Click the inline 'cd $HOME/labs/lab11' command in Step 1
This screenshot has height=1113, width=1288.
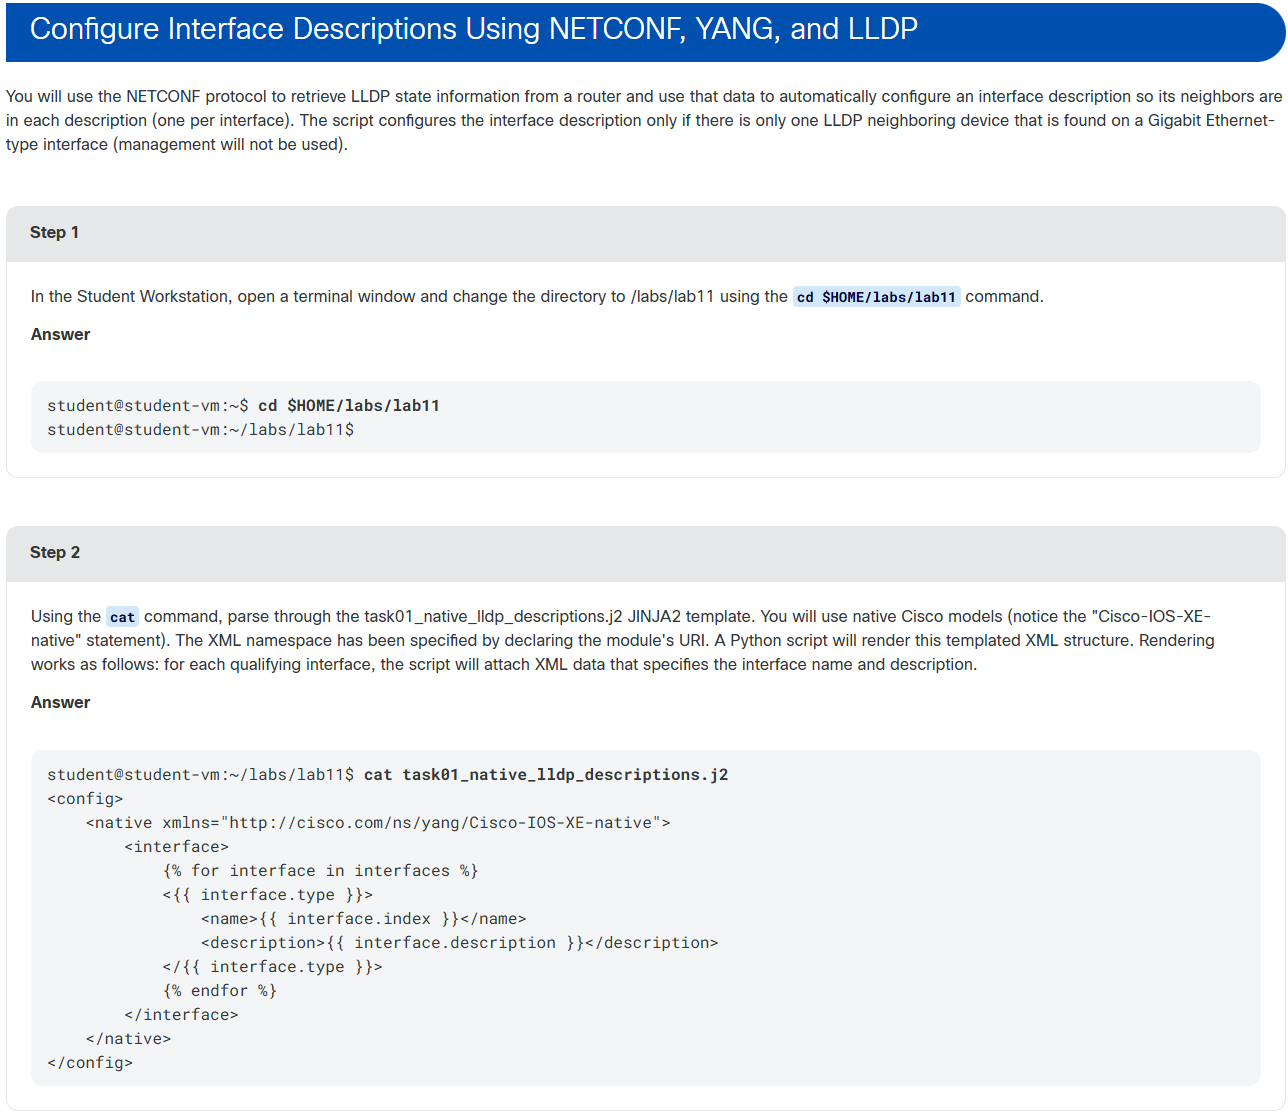(x=876, y=297)
